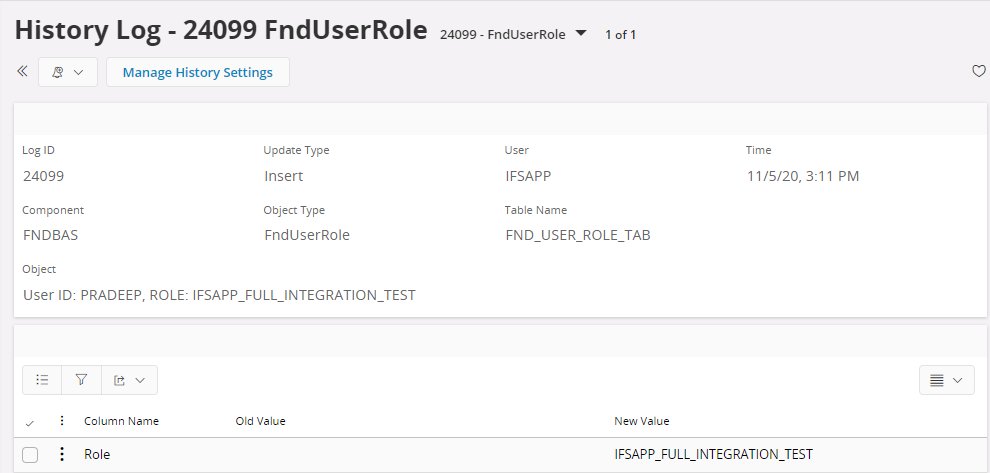The image size is (990, 473).
Task: Toggle select-all checkmark in table header
Action: point(29,422)
